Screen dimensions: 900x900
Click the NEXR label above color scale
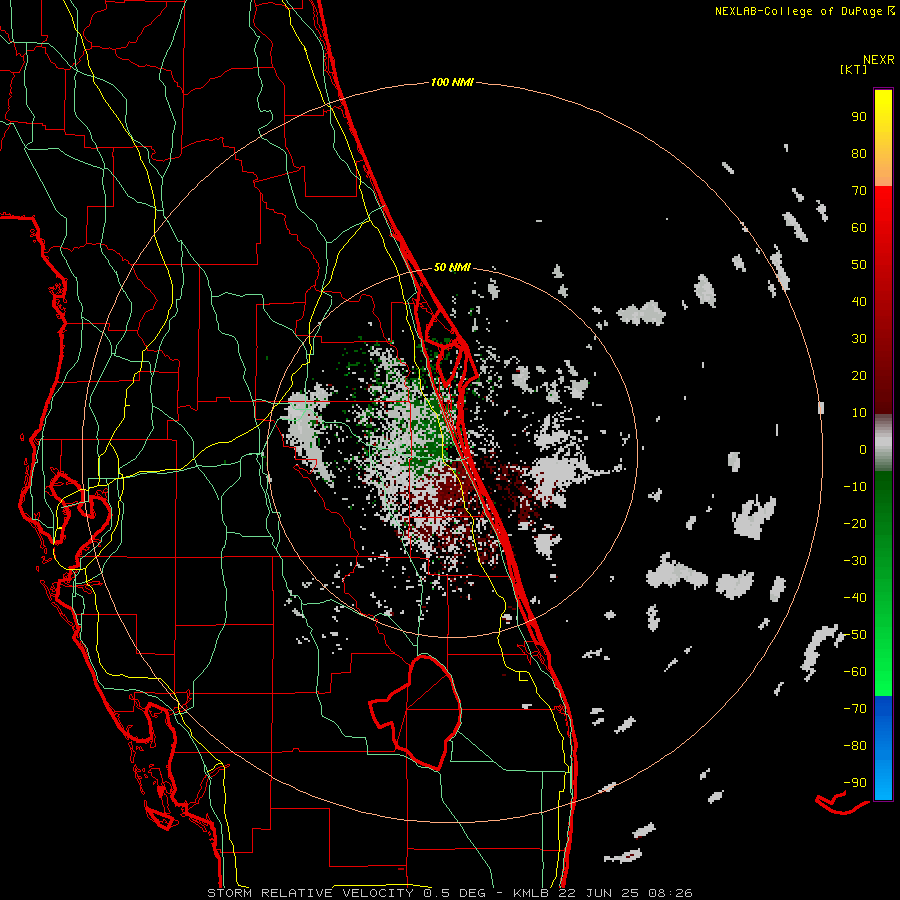(879, 60)
